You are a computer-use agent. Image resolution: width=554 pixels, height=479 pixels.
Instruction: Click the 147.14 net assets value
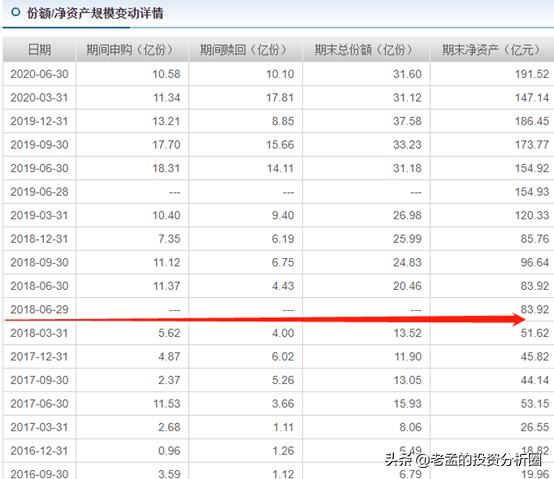[x=532, y=97]
